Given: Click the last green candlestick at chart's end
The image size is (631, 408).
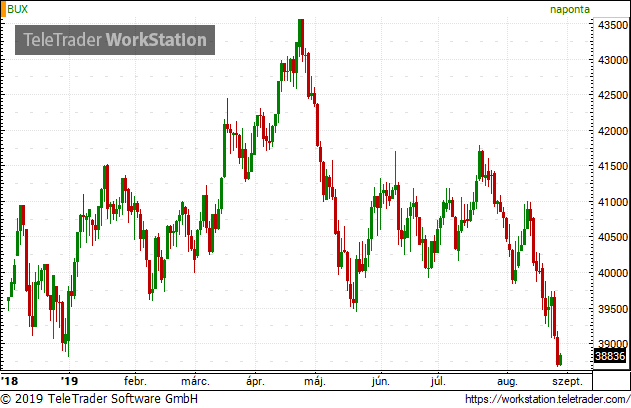Looking at the screenshot, I should pos(561,359).
